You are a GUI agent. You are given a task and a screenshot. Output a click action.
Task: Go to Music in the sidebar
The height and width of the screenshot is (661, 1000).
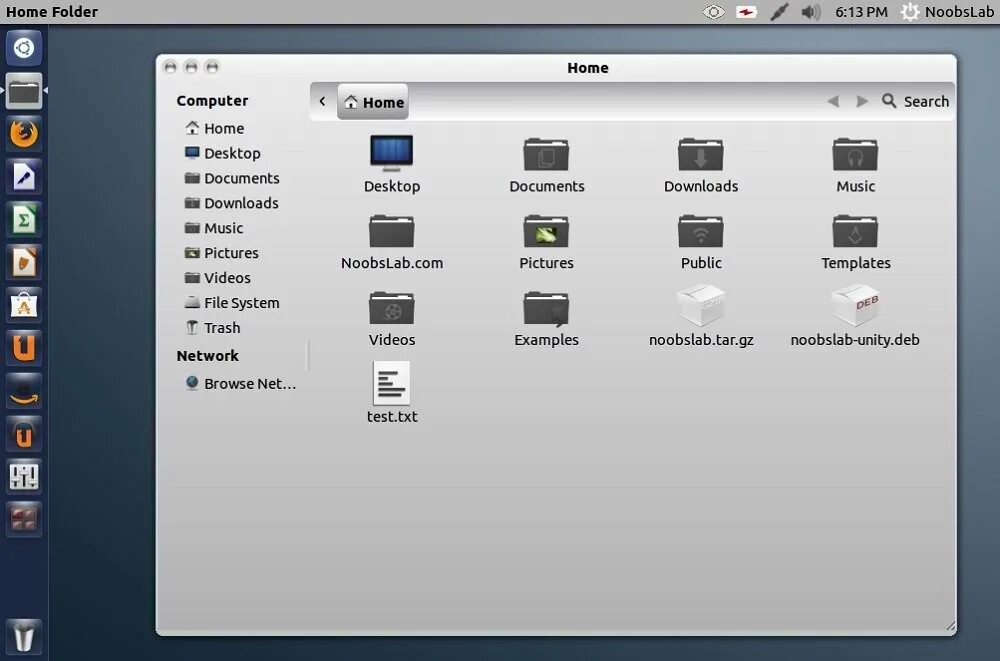click(x=214, y=228)
